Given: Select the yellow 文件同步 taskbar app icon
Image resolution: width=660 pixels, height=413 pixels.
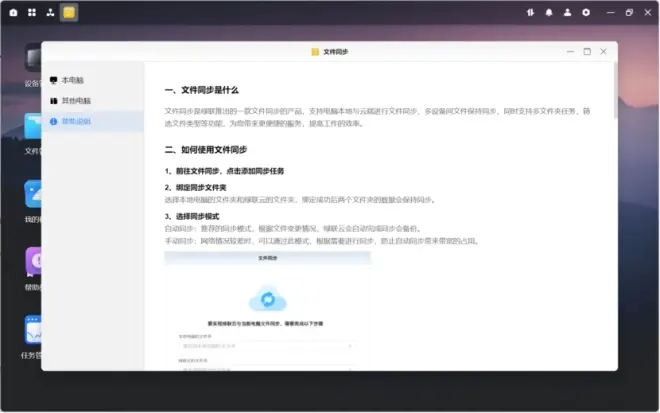Looking at the screenshot, I should click(69, 13).
